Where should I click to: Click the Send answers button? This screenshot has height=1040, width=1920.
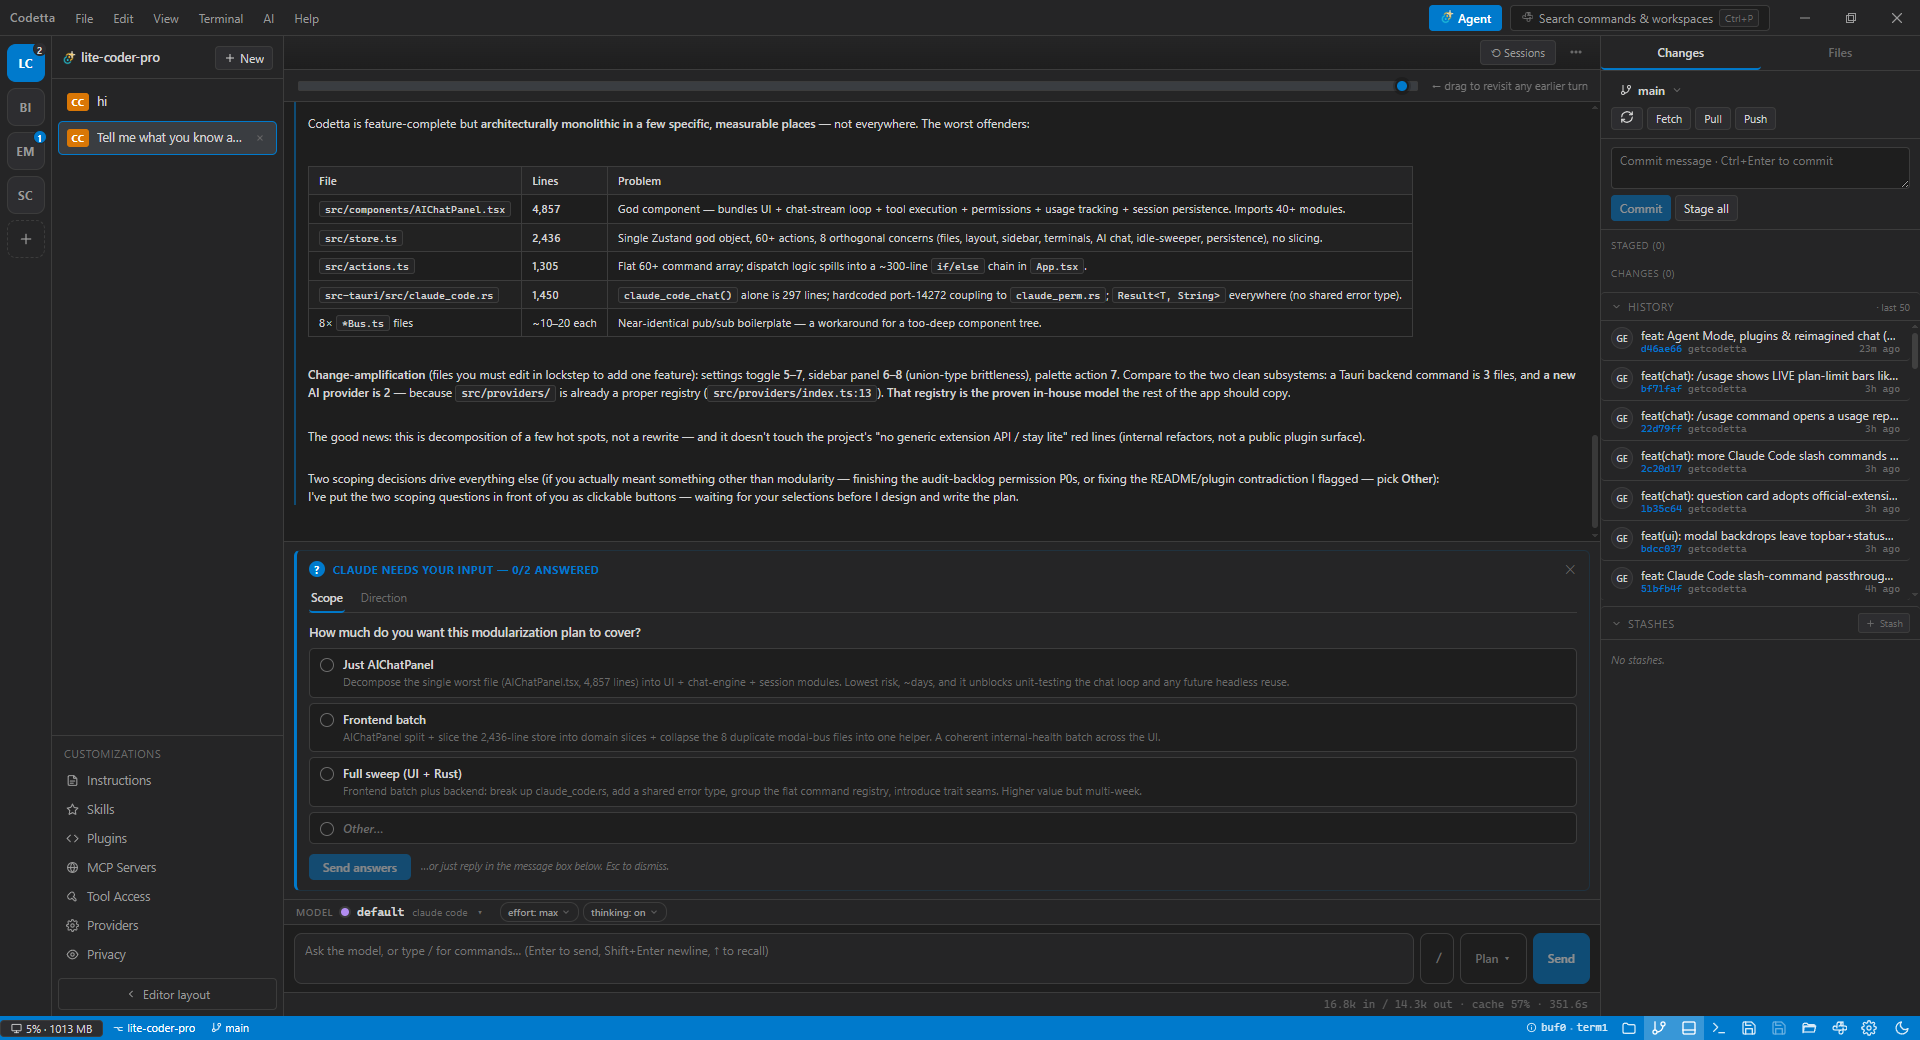click(359, 867)
